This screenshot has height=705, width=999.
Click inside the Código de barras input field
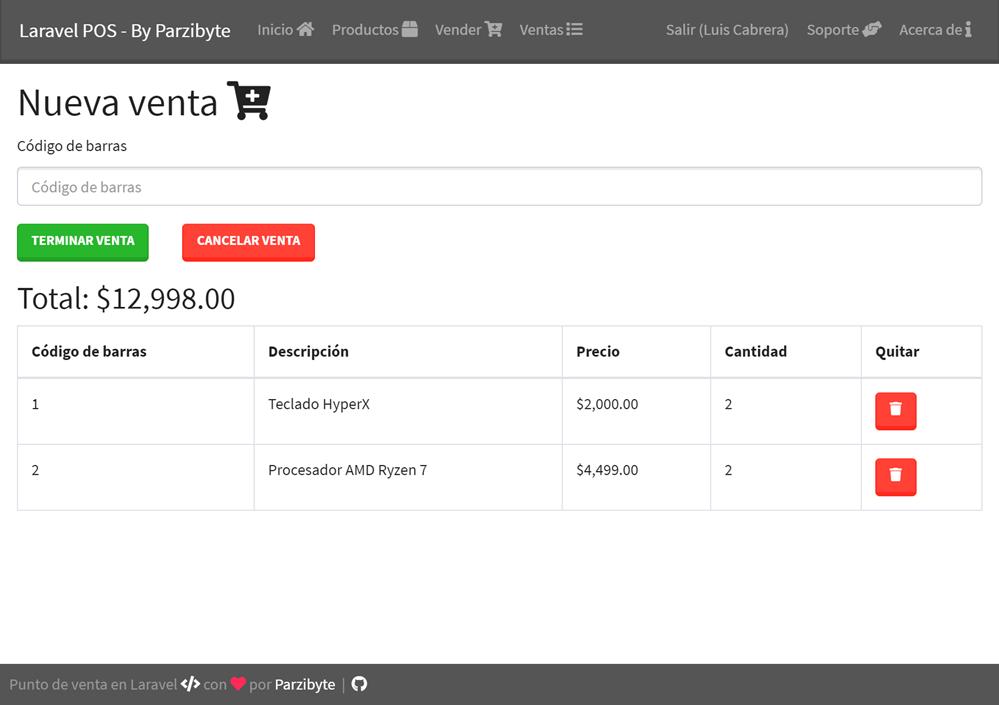click(498, 186)
